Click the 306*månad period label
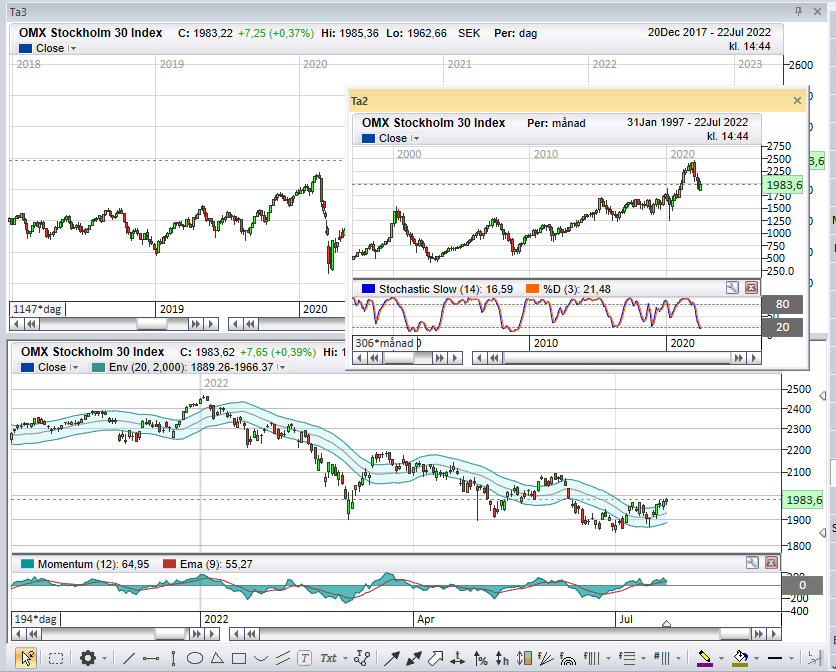The image size is (836, 672). pos(384,343)
